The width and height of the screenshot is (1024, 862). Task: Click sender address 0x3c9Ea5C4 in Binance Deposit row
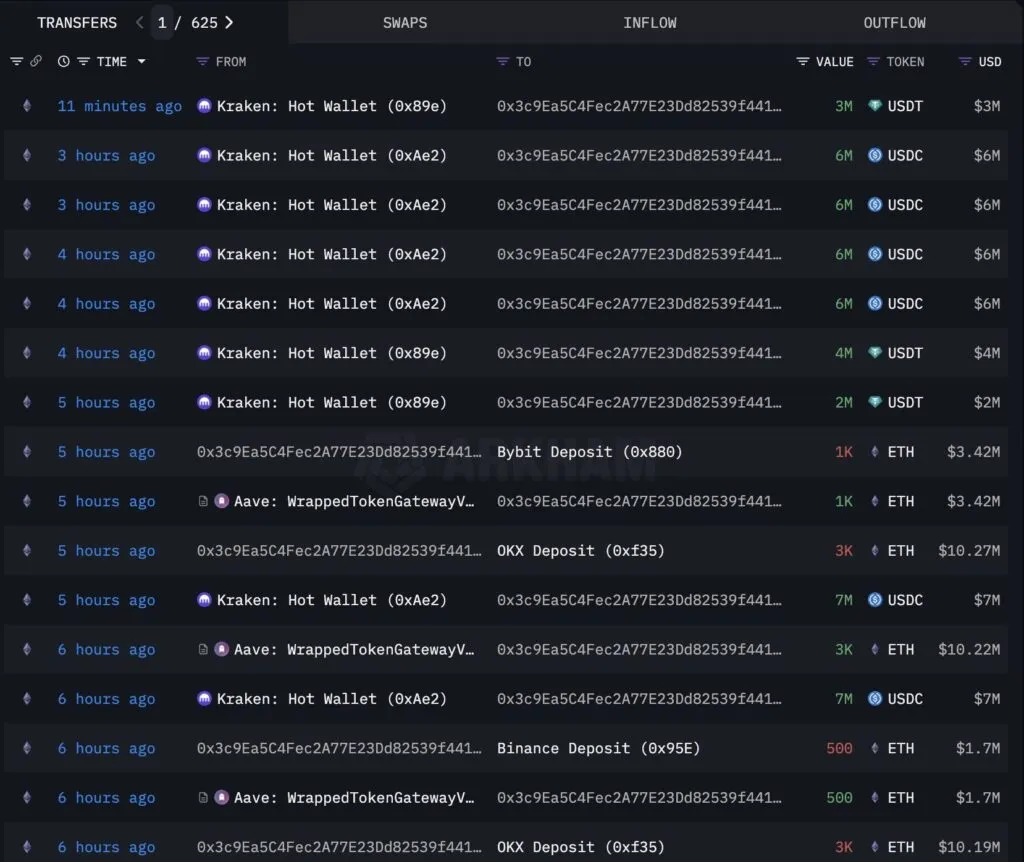[x=339, y=748]
